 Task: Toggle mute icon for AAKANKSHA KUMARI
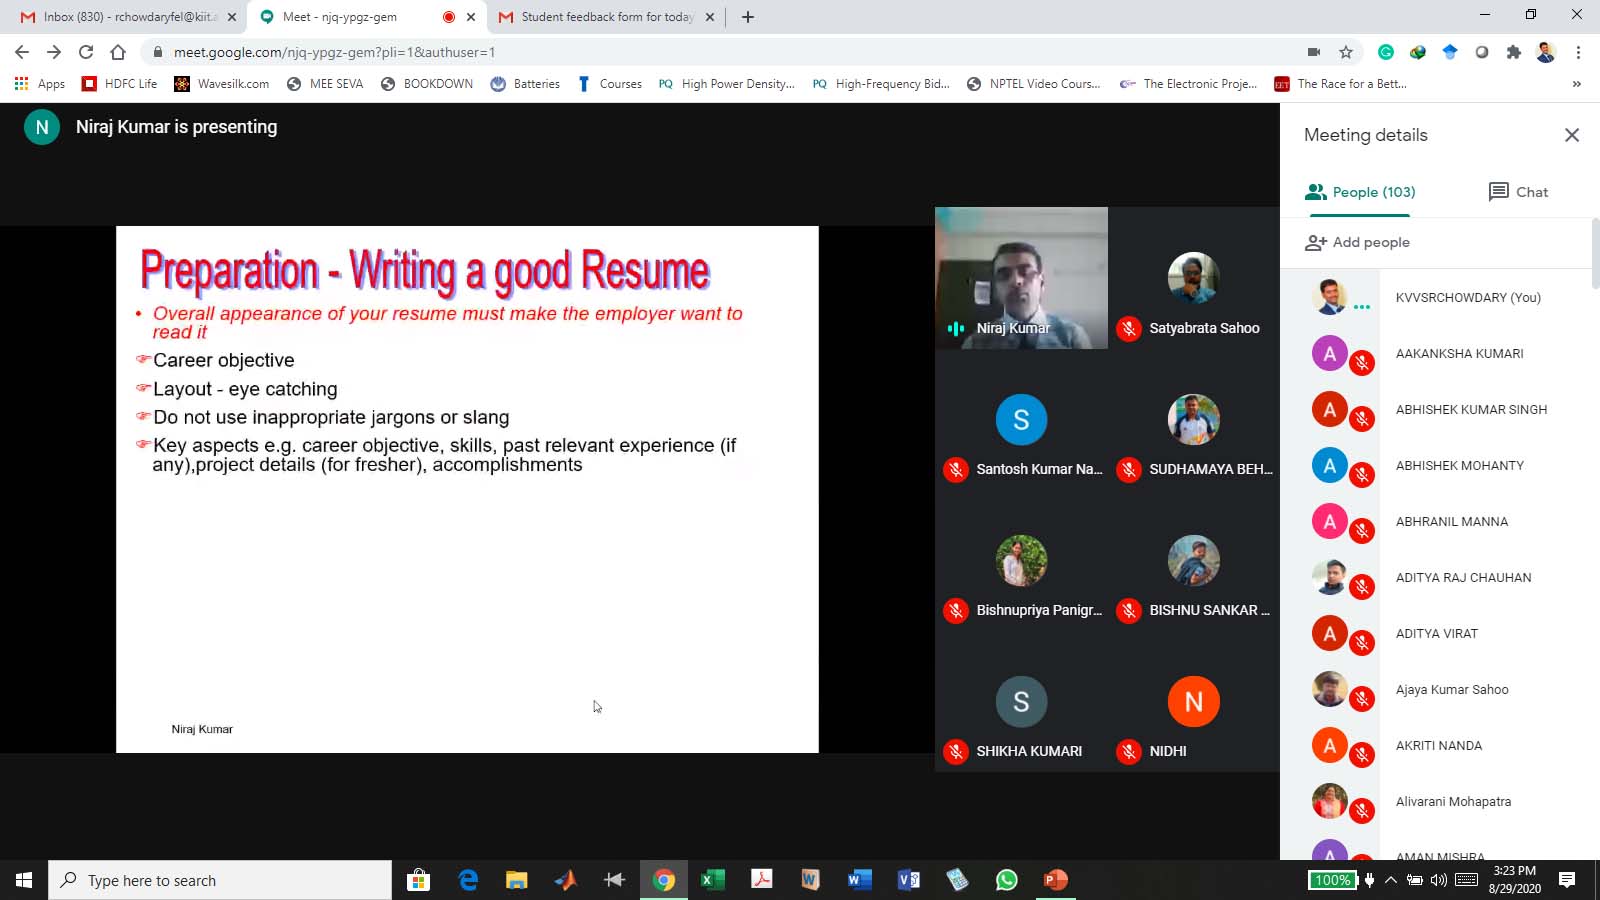(x=1361, y=364)
